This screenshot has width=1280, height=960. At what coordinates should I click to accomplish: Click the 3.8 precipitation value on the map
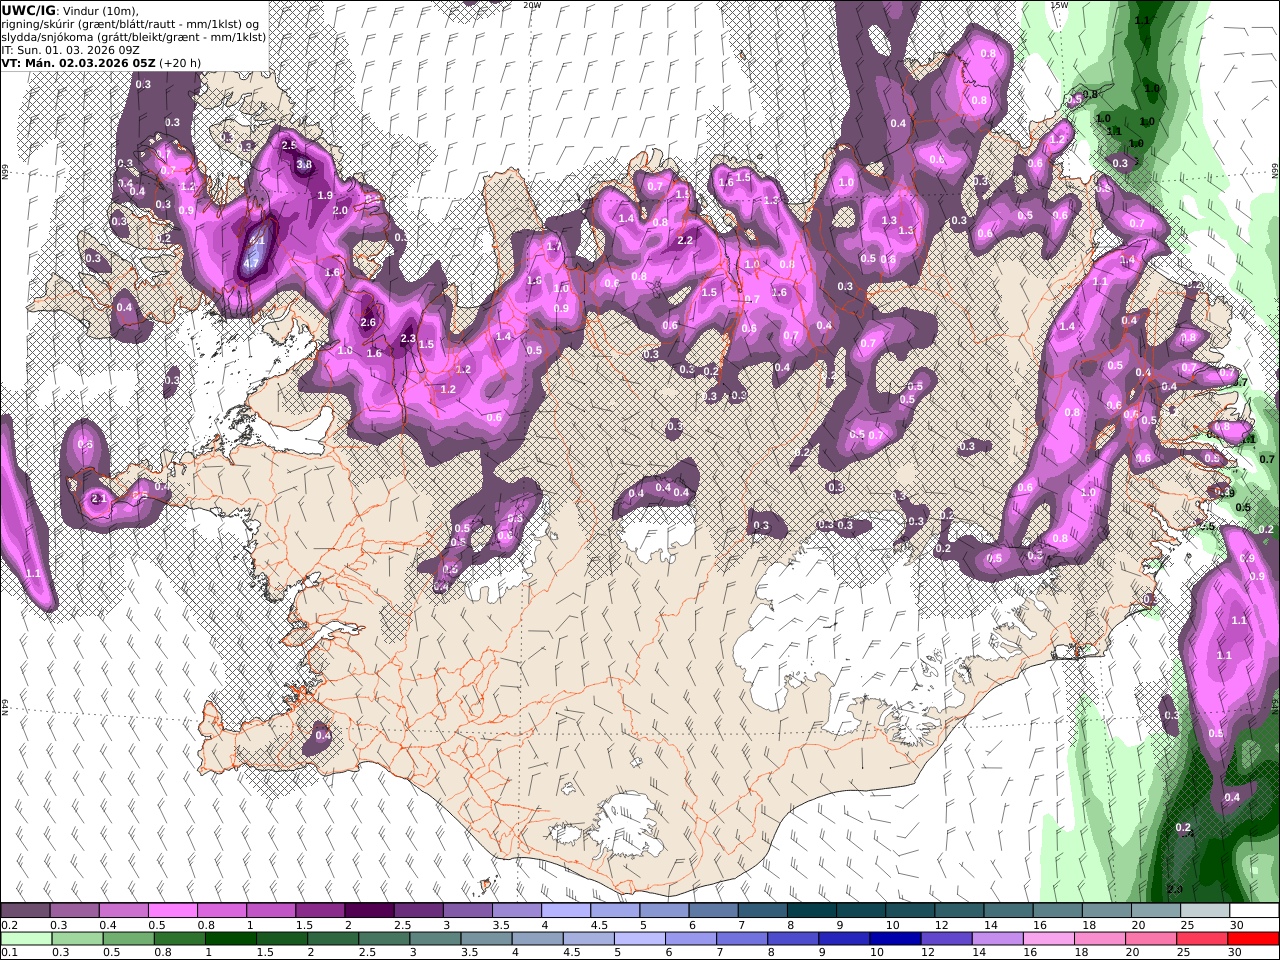pos(305,165)
